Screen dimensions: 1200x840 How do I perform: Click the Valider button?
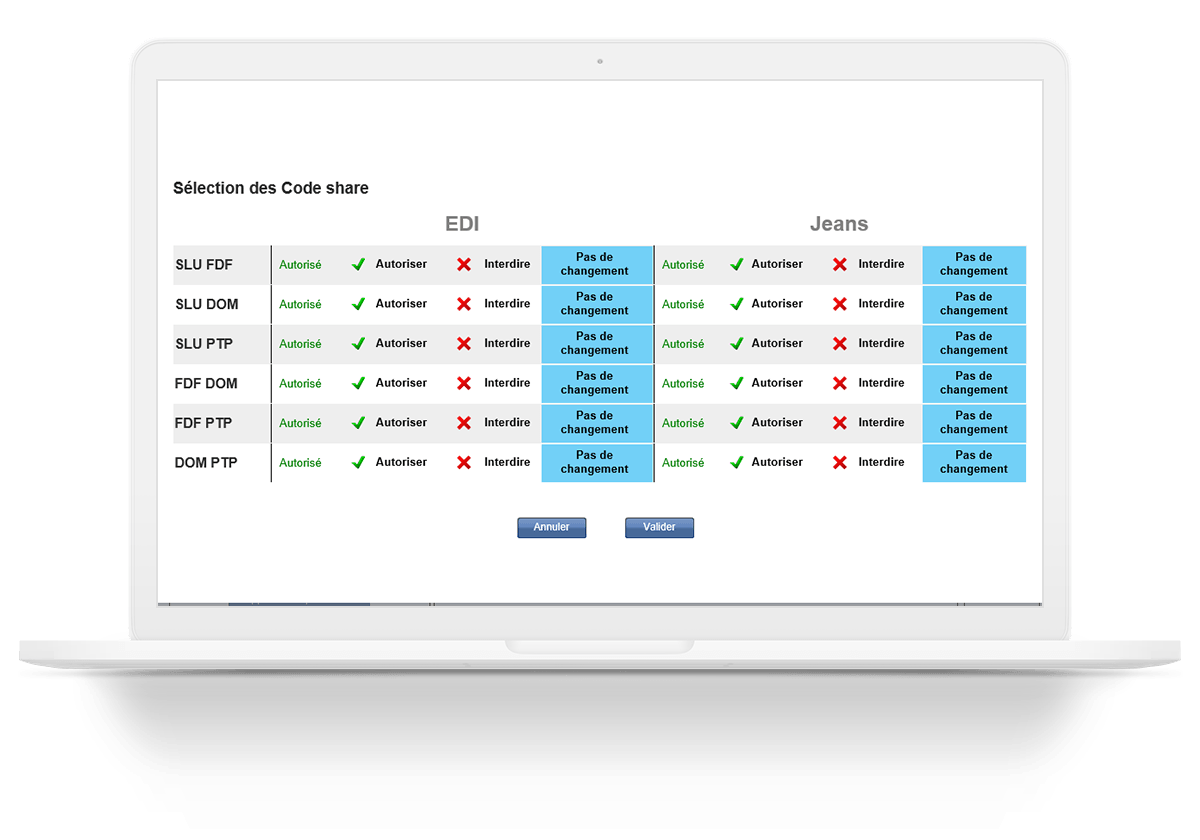pos(659,528)
